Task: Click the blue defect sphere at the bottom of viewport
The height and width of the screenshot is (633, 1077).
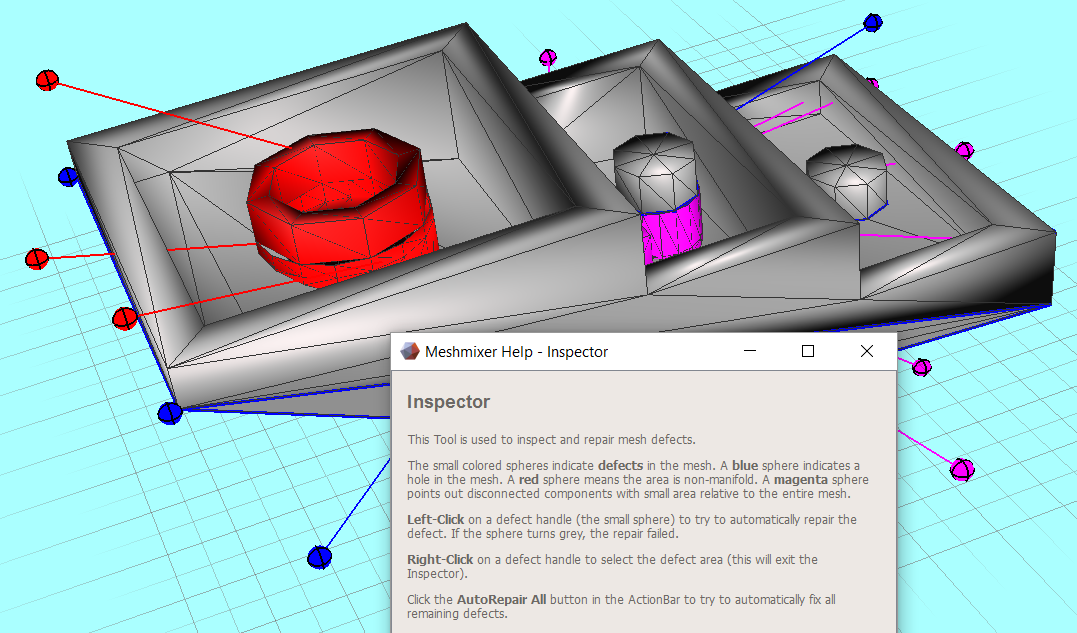Action: [x=319, y=557]
